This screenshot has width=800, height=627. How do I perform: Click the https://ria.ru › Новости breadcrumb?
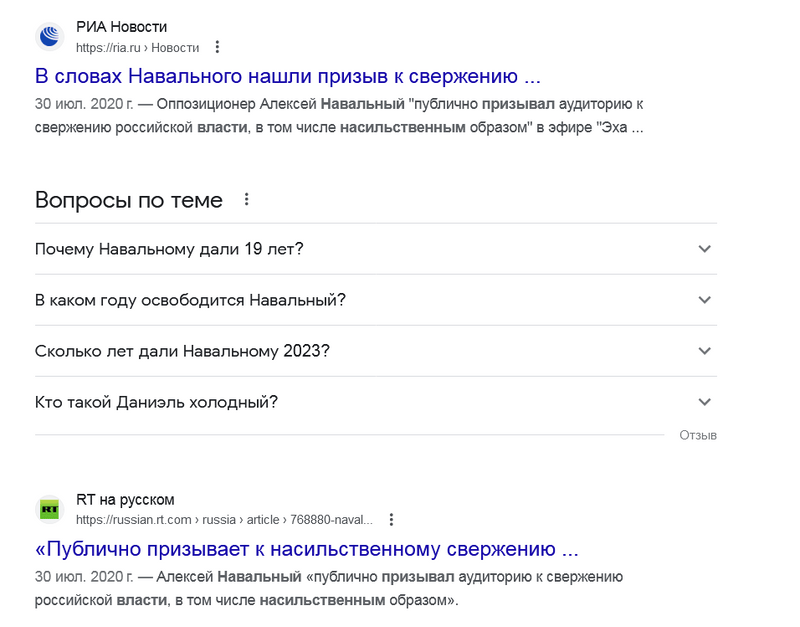tap(137, 47)
